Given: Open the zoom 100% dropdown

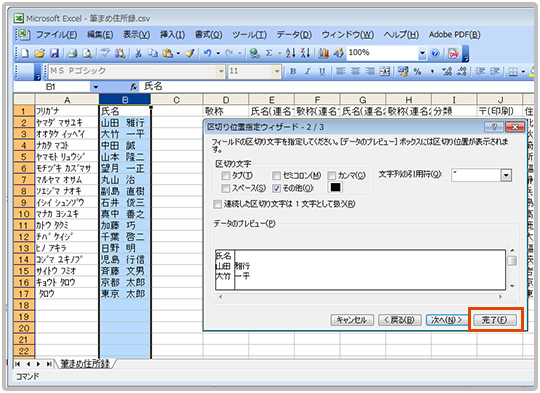Looking at the screenshot, I should (422, 53).
